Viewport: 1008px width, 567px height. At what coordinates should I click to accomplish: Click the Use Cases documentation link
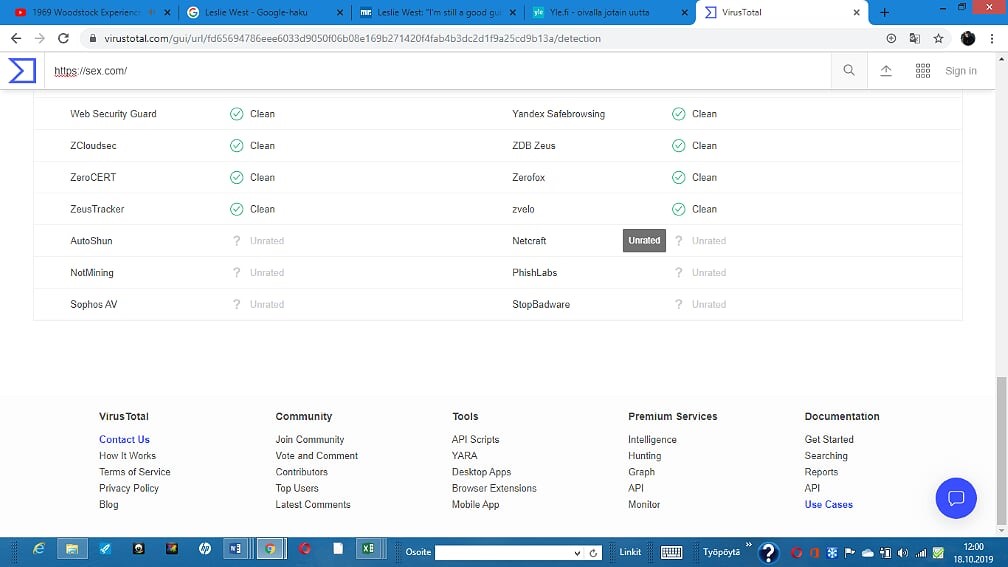(x=828, y=504)
